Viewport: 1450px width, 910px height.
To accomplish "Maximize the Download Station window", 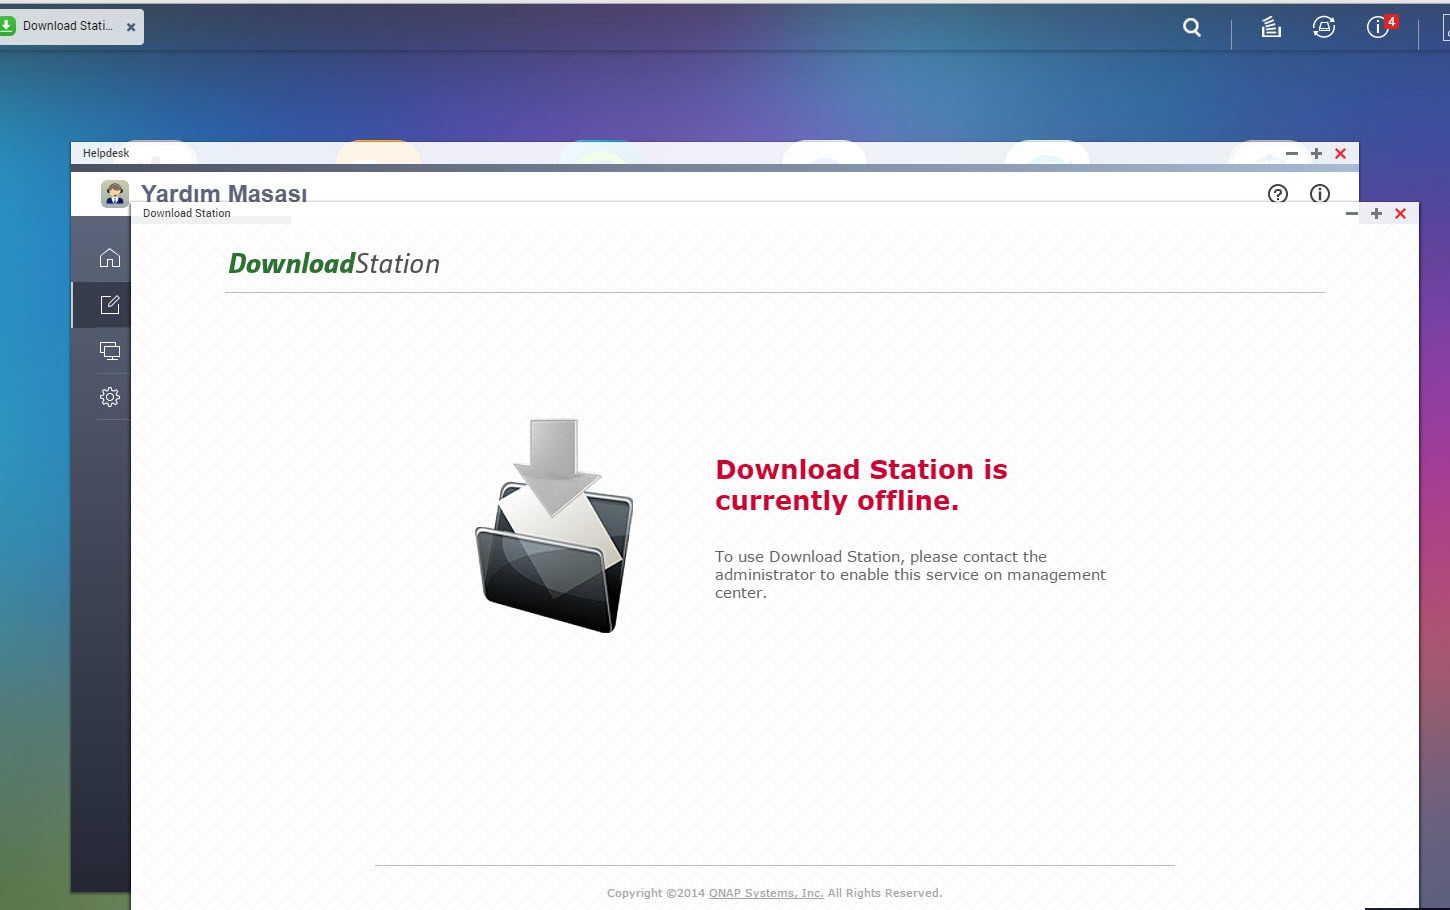I will pyautogui.click(x=1376, y=214).
